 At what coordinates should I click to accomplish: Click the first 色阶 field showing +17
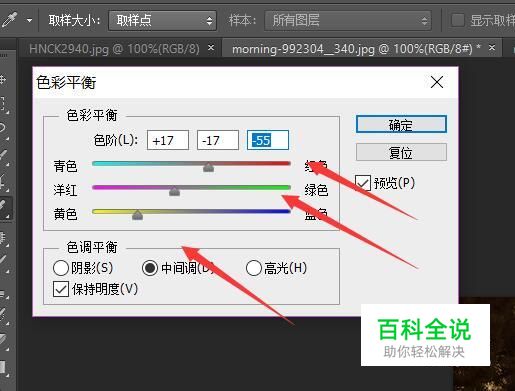(x=168, y=140)
